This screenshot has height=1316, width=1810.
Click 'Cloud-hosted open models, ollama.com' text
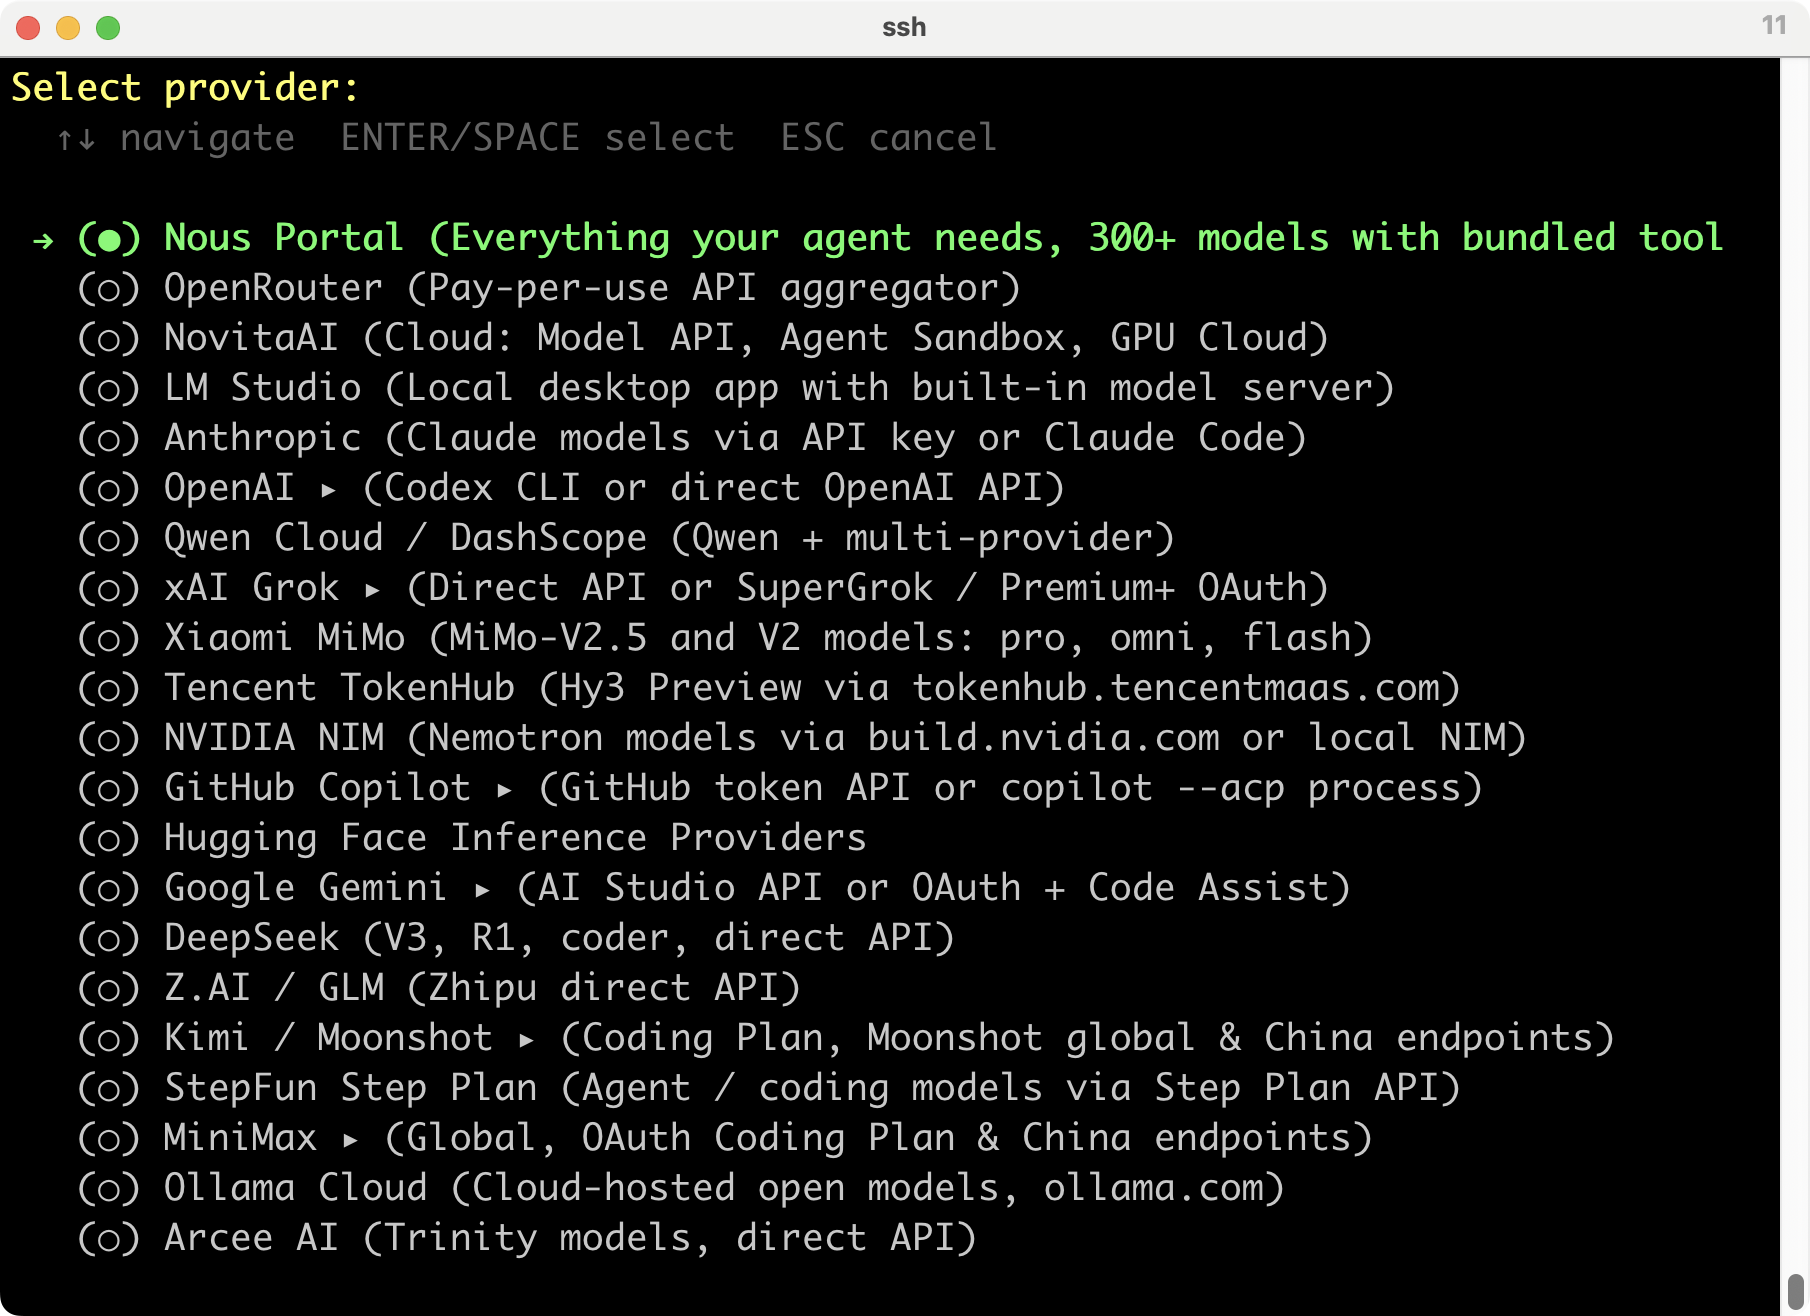tap(867, 1188)
